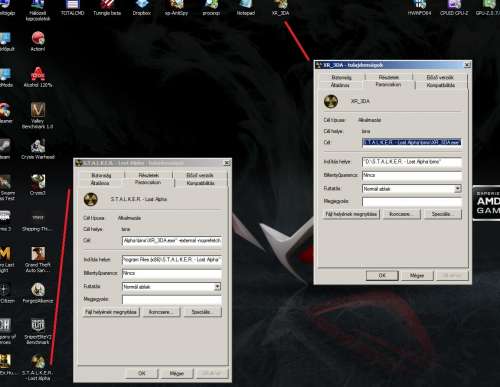Image resolution: width=500 pixels, height=387 pixels.
Task: Select the SniperEliteV2 Benchmark desktop icon
Action: pyautogui.click(x=38, y=331)
